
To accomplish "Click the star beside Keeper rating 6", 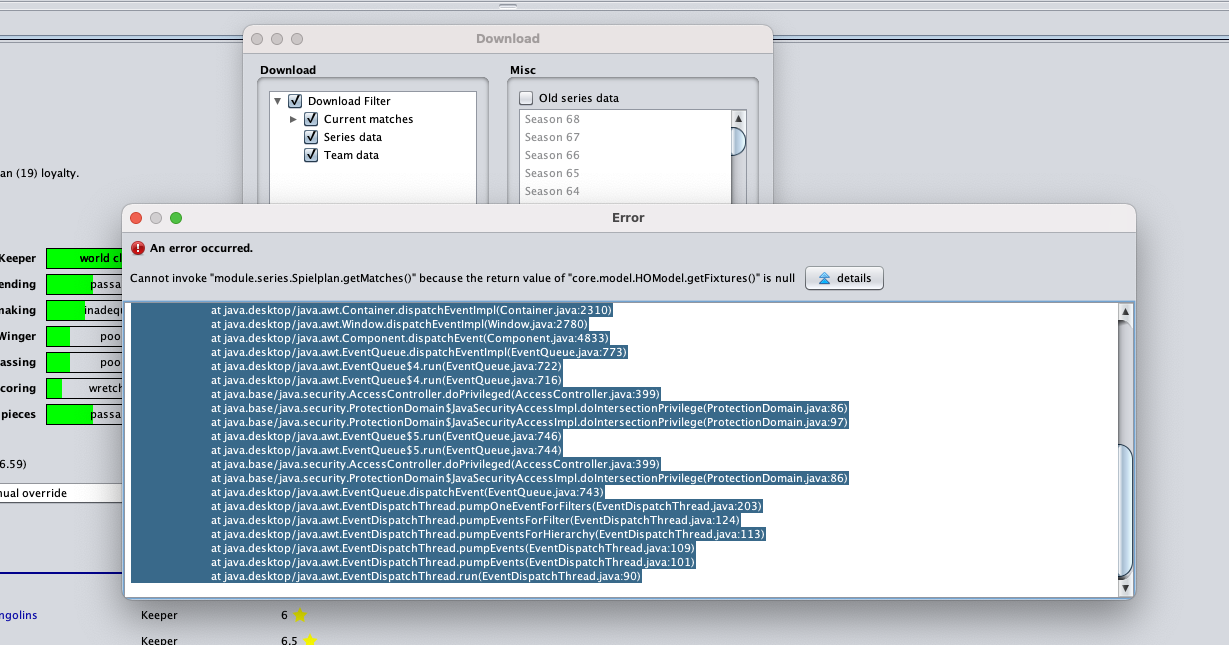I will click(x=298, y=615).
